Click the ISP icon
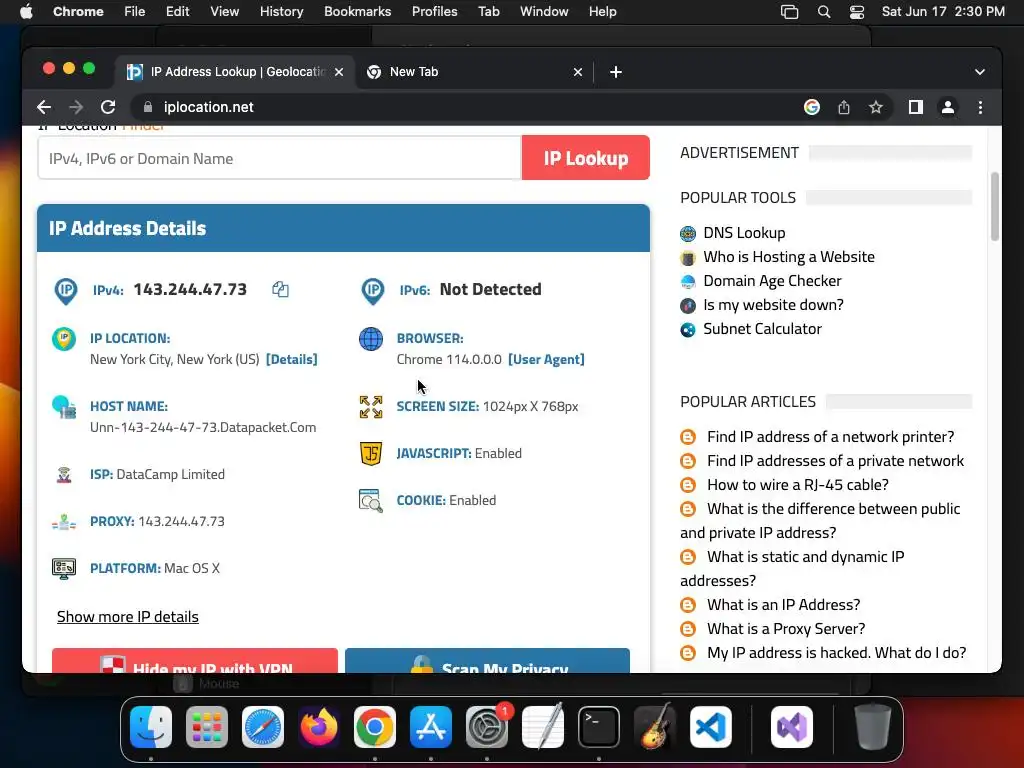This screenshot has height=768, width=1024. click(x=64, y=475)
